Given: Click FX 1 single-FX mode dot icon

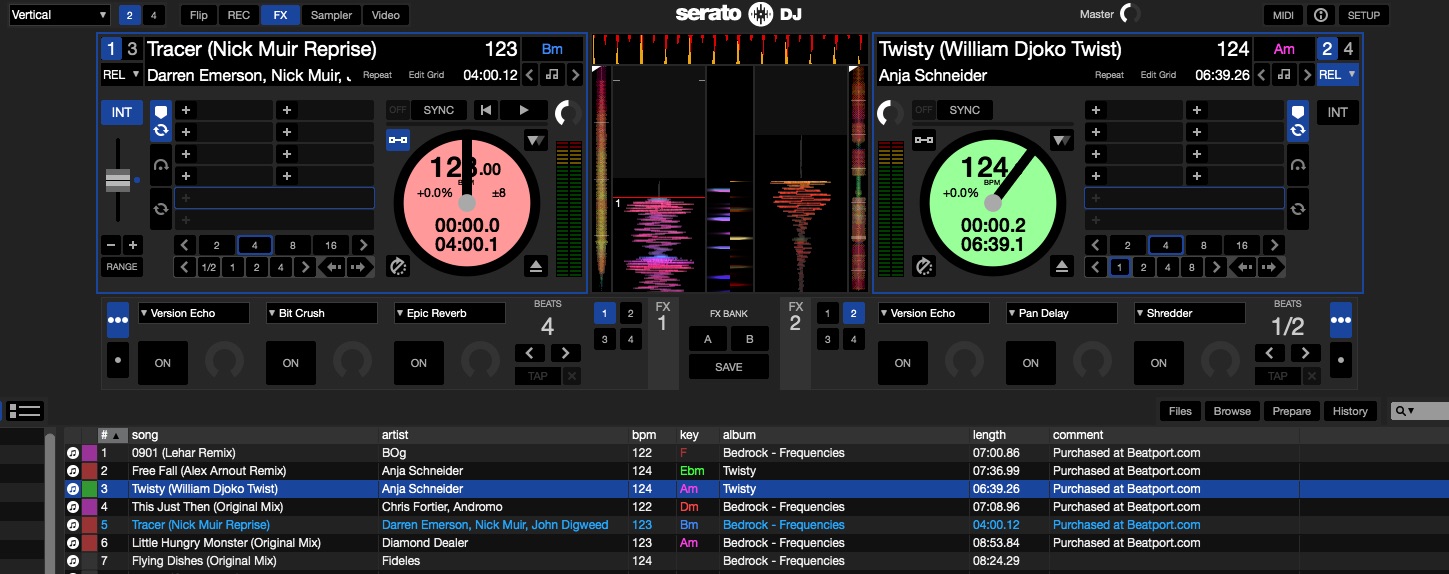Looking at the screenshot, I should coord(118,360).
